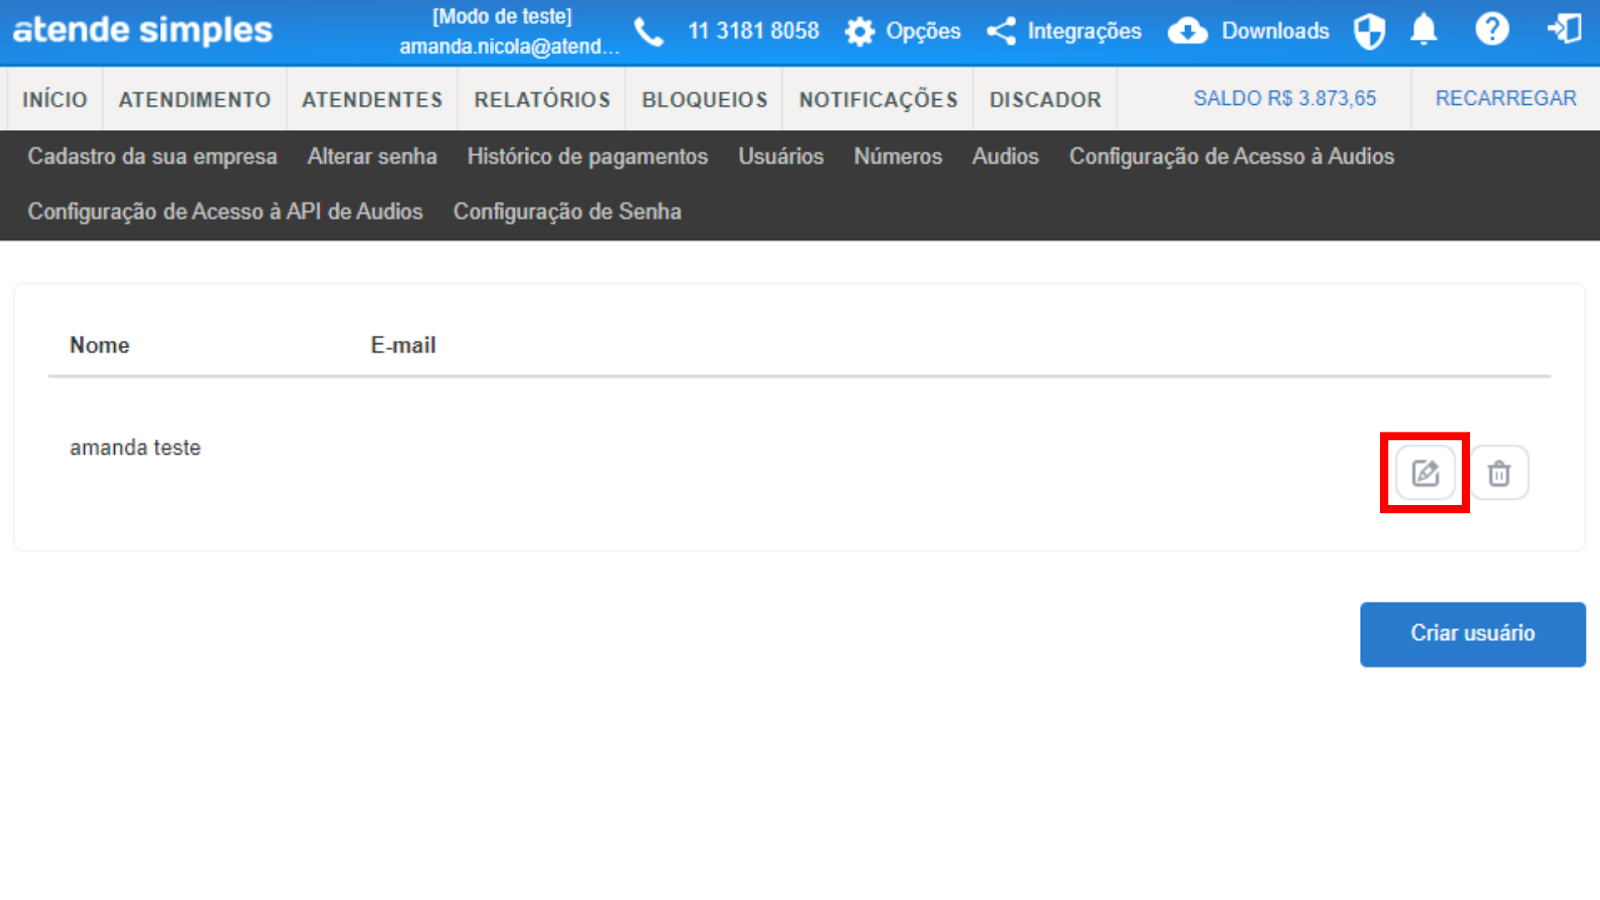
Task: Click the atende simples logo
Action: [142, 30]
